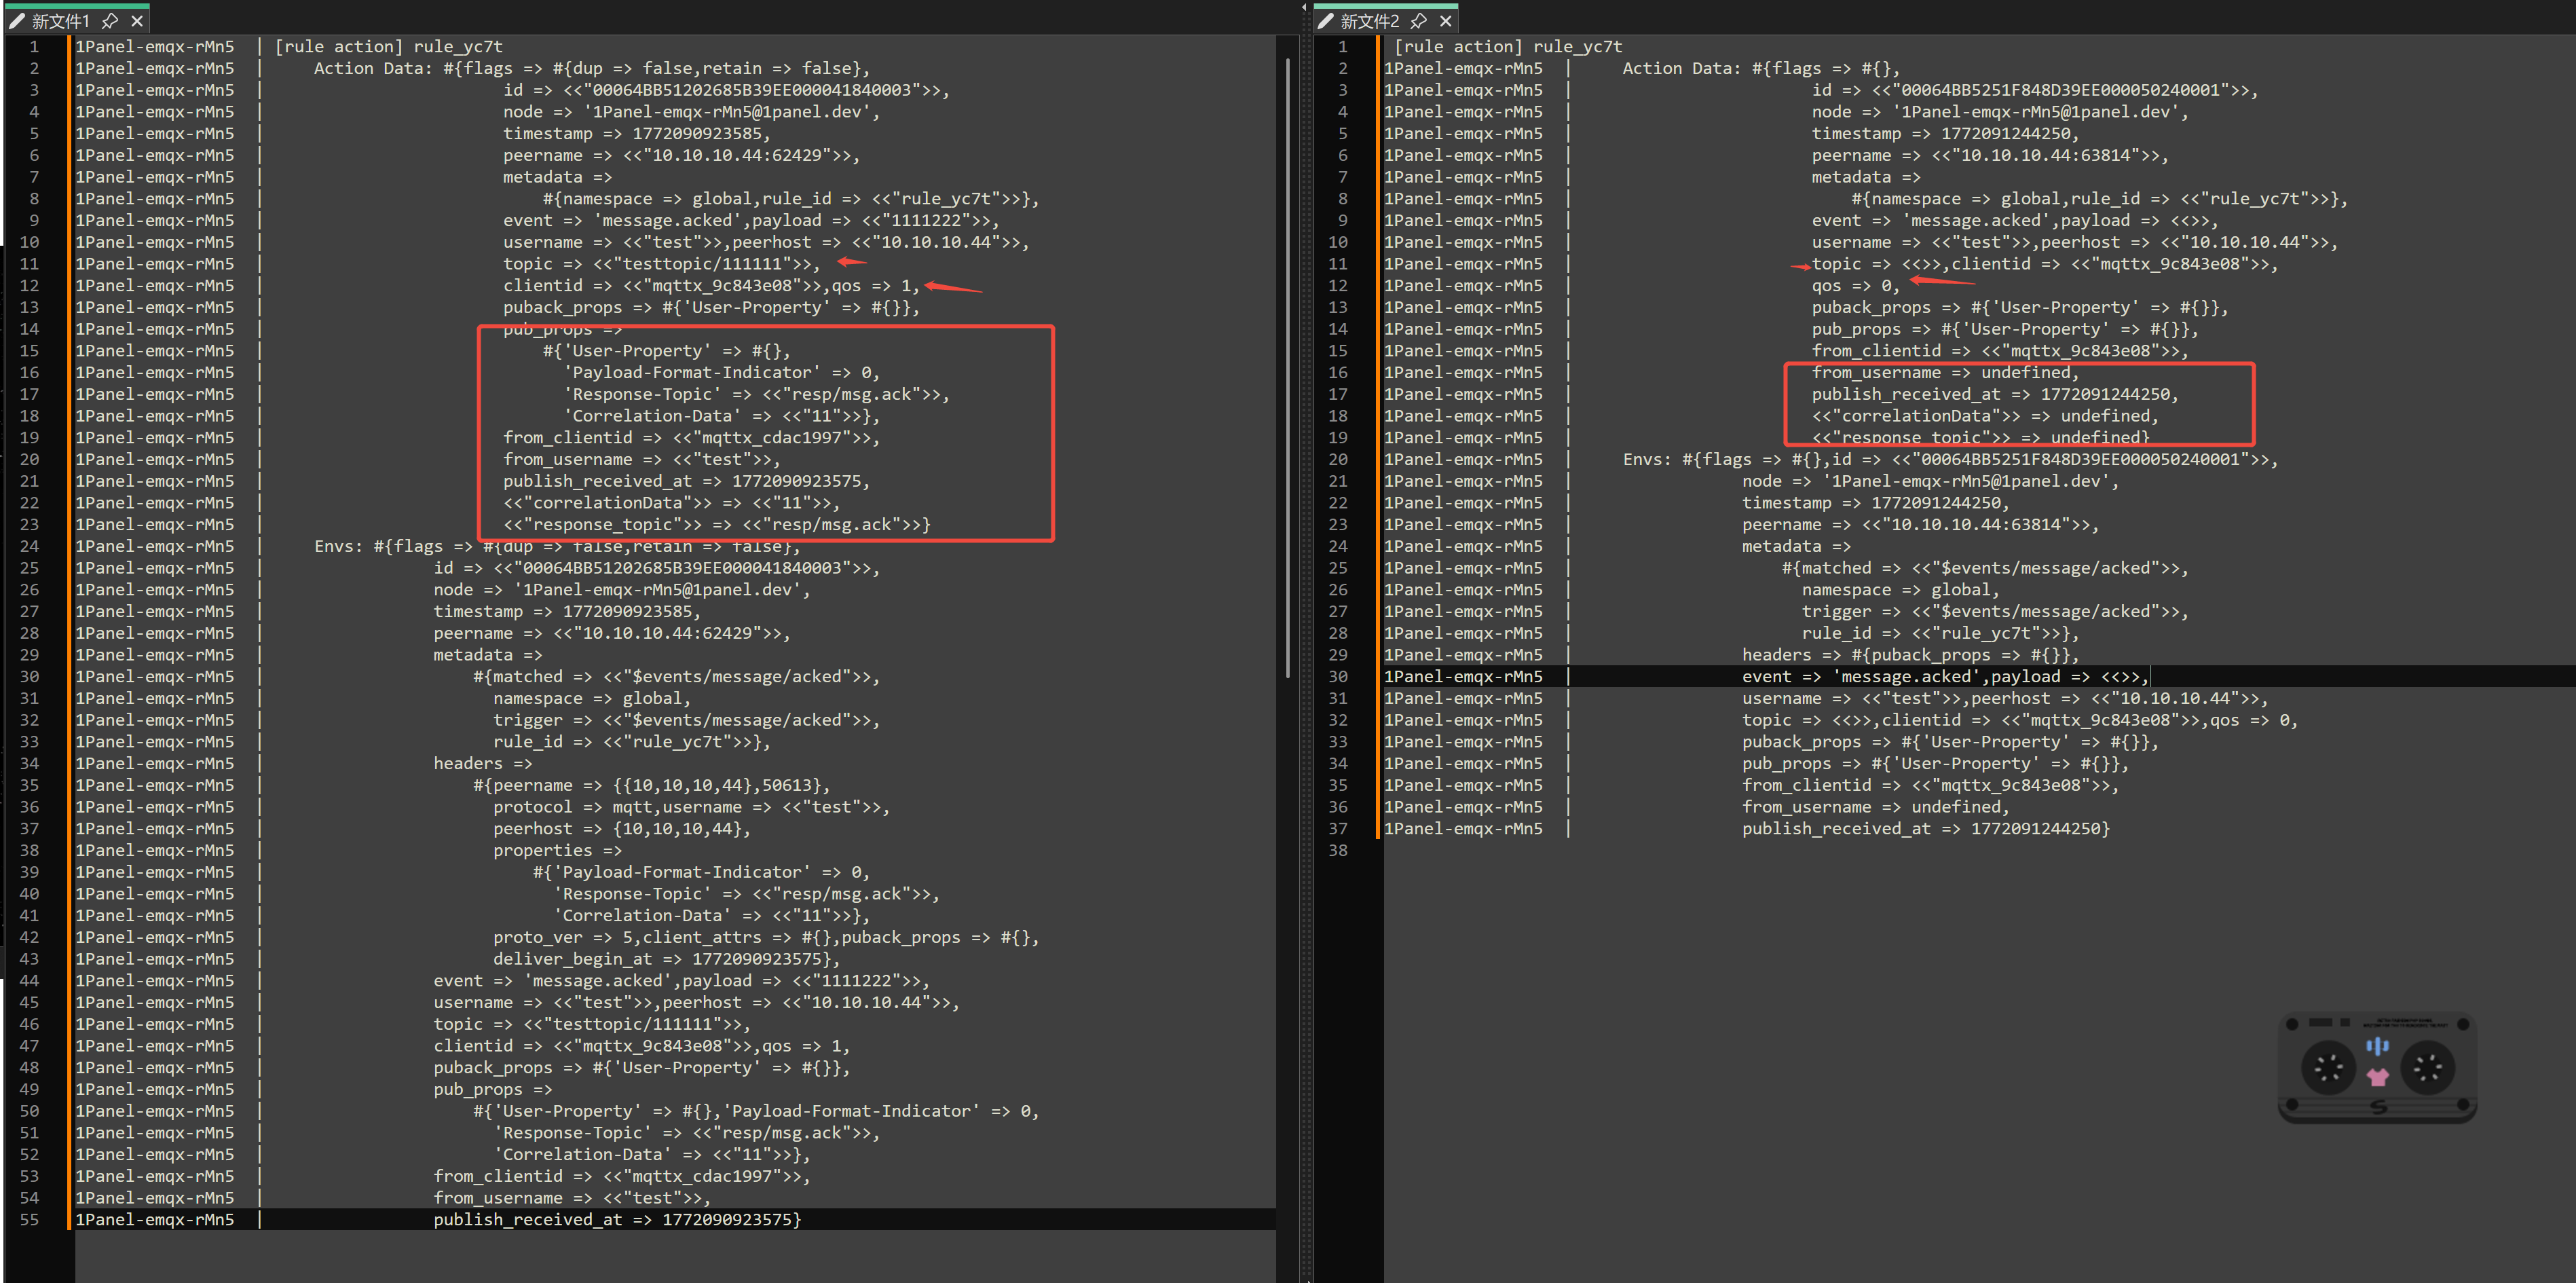Viewport: 2576px width, 1283px height.
Task: Collapse the split pane using the small arrow
Action: click(1304, 7)
